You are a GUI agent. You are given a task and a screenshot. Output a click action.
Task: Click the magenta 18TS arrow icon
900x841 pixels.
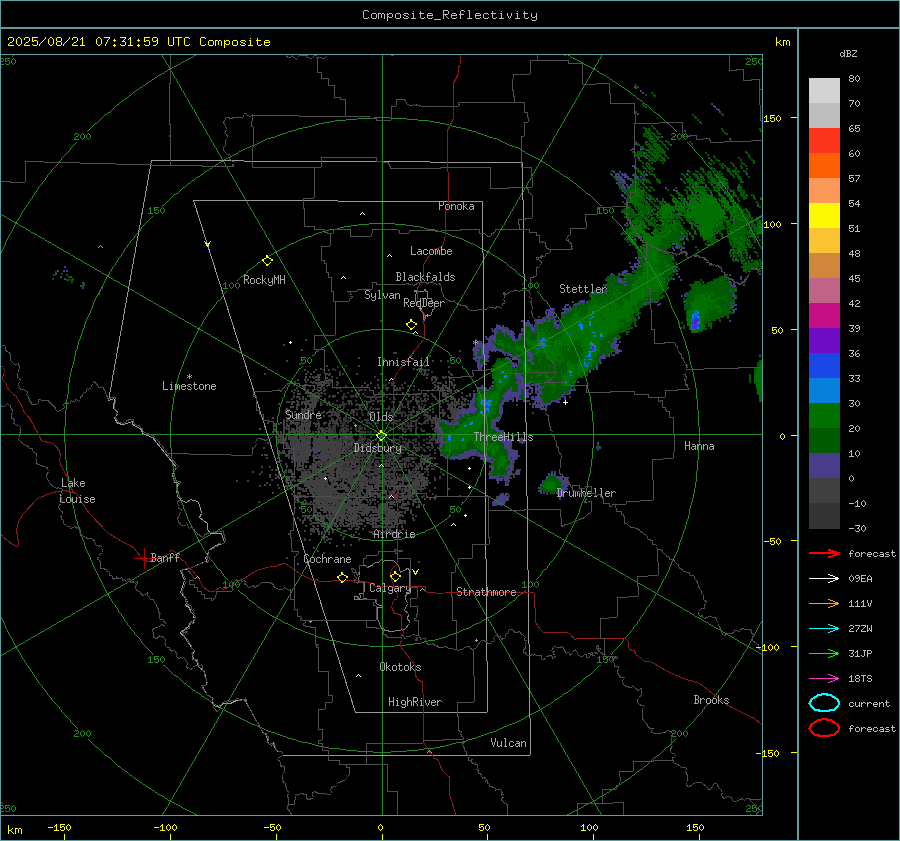824,679
